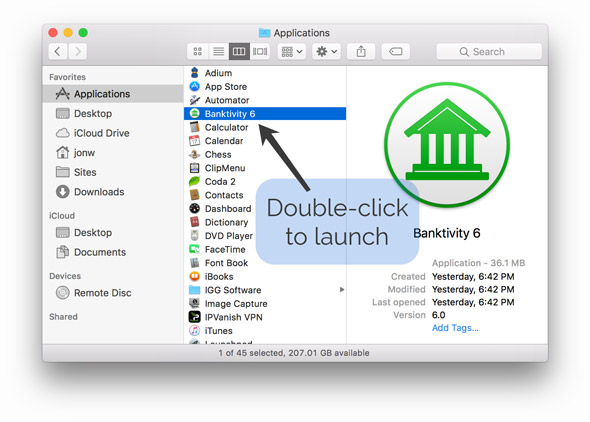Open Desktop under Favorites
This screenshot has height=422, width=590.
(x=113, y=113)
